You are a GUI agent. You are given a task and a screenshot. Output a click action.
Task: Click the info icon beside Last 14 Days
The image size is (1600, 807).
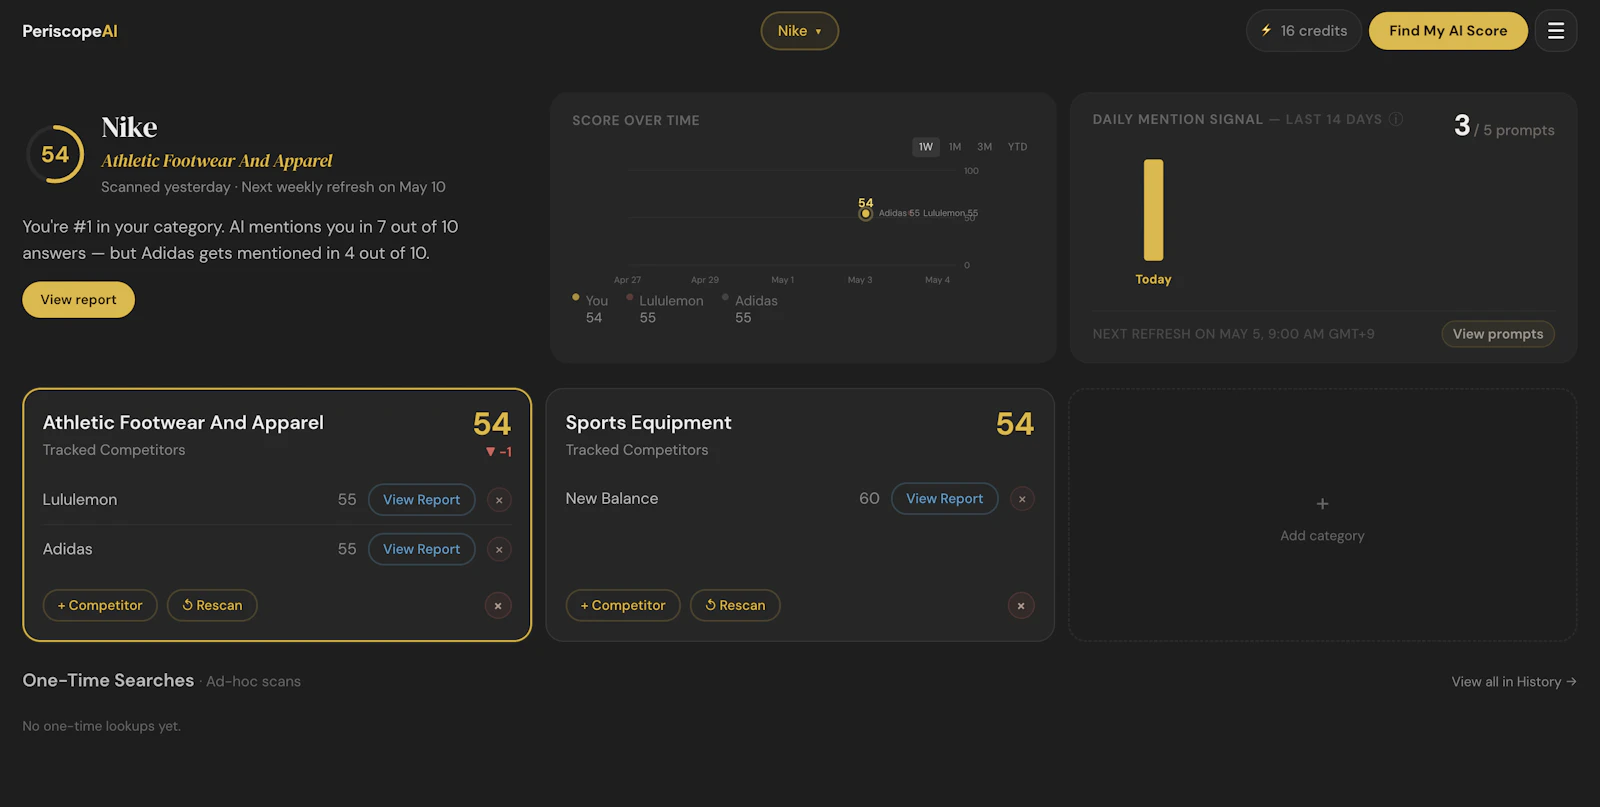point(1396,119)
